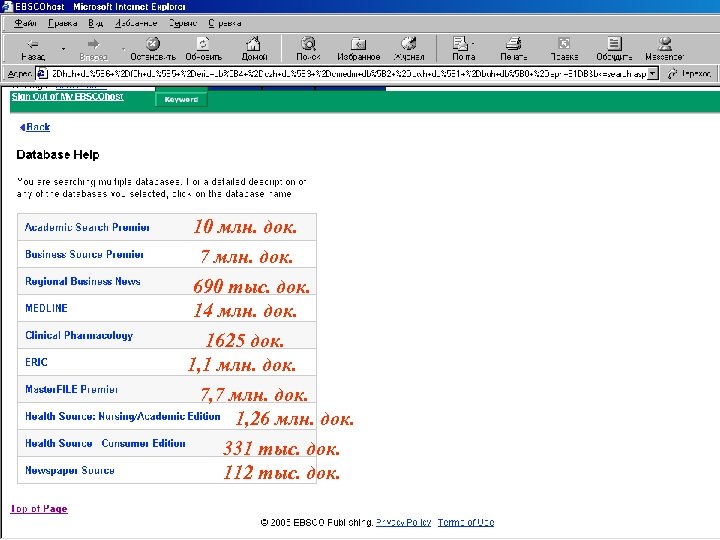
Task: Open Clinical Pharmacology database link
Action: (79, 335)
